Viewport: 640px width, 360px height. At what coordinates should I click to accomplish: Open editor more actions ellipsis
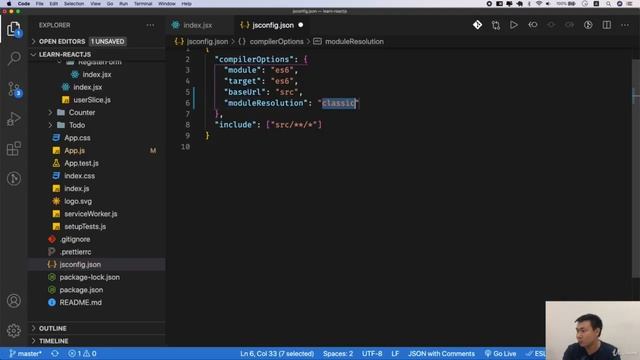[625, 25]
